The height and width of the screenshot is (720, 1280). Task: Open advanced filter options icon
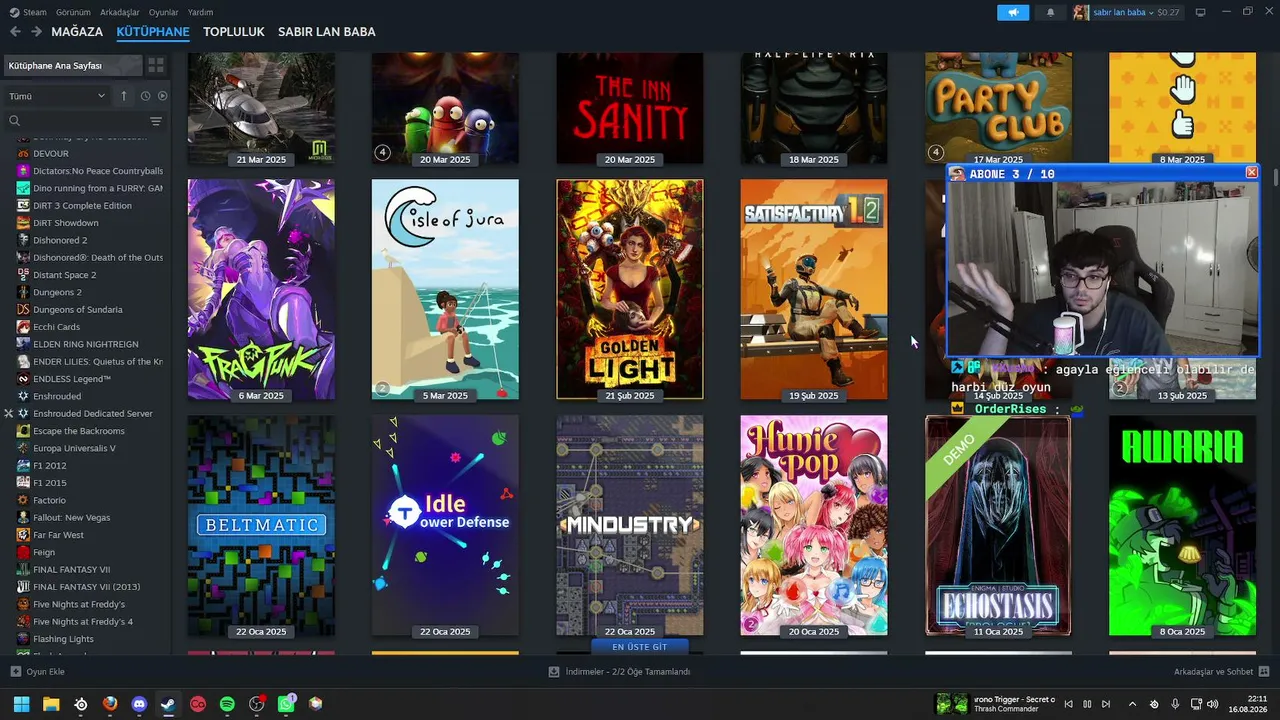pos(156,121)
